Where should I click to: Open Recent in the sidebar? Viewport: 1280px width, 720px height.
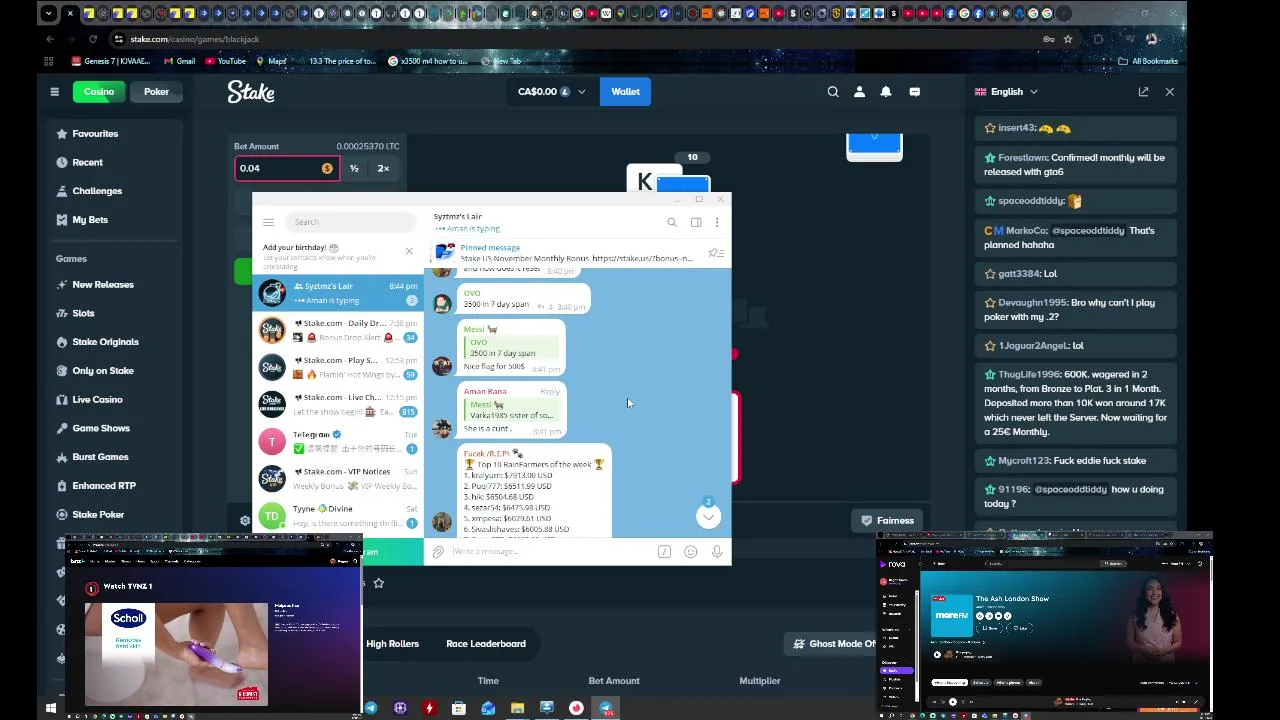pos(87,162)
